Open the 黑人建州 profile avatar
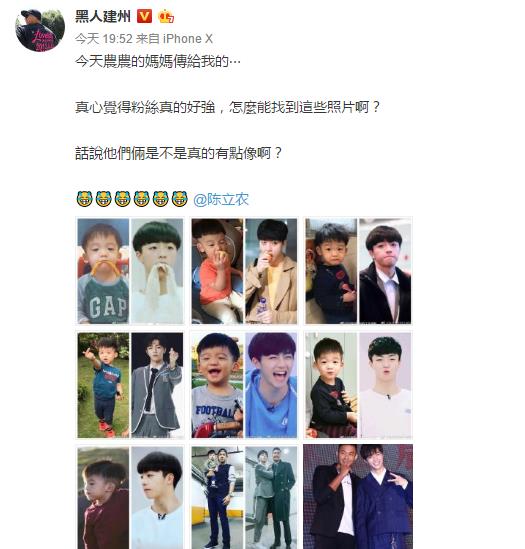The width and height of the screenshot is (525, 549). (40, 30)
